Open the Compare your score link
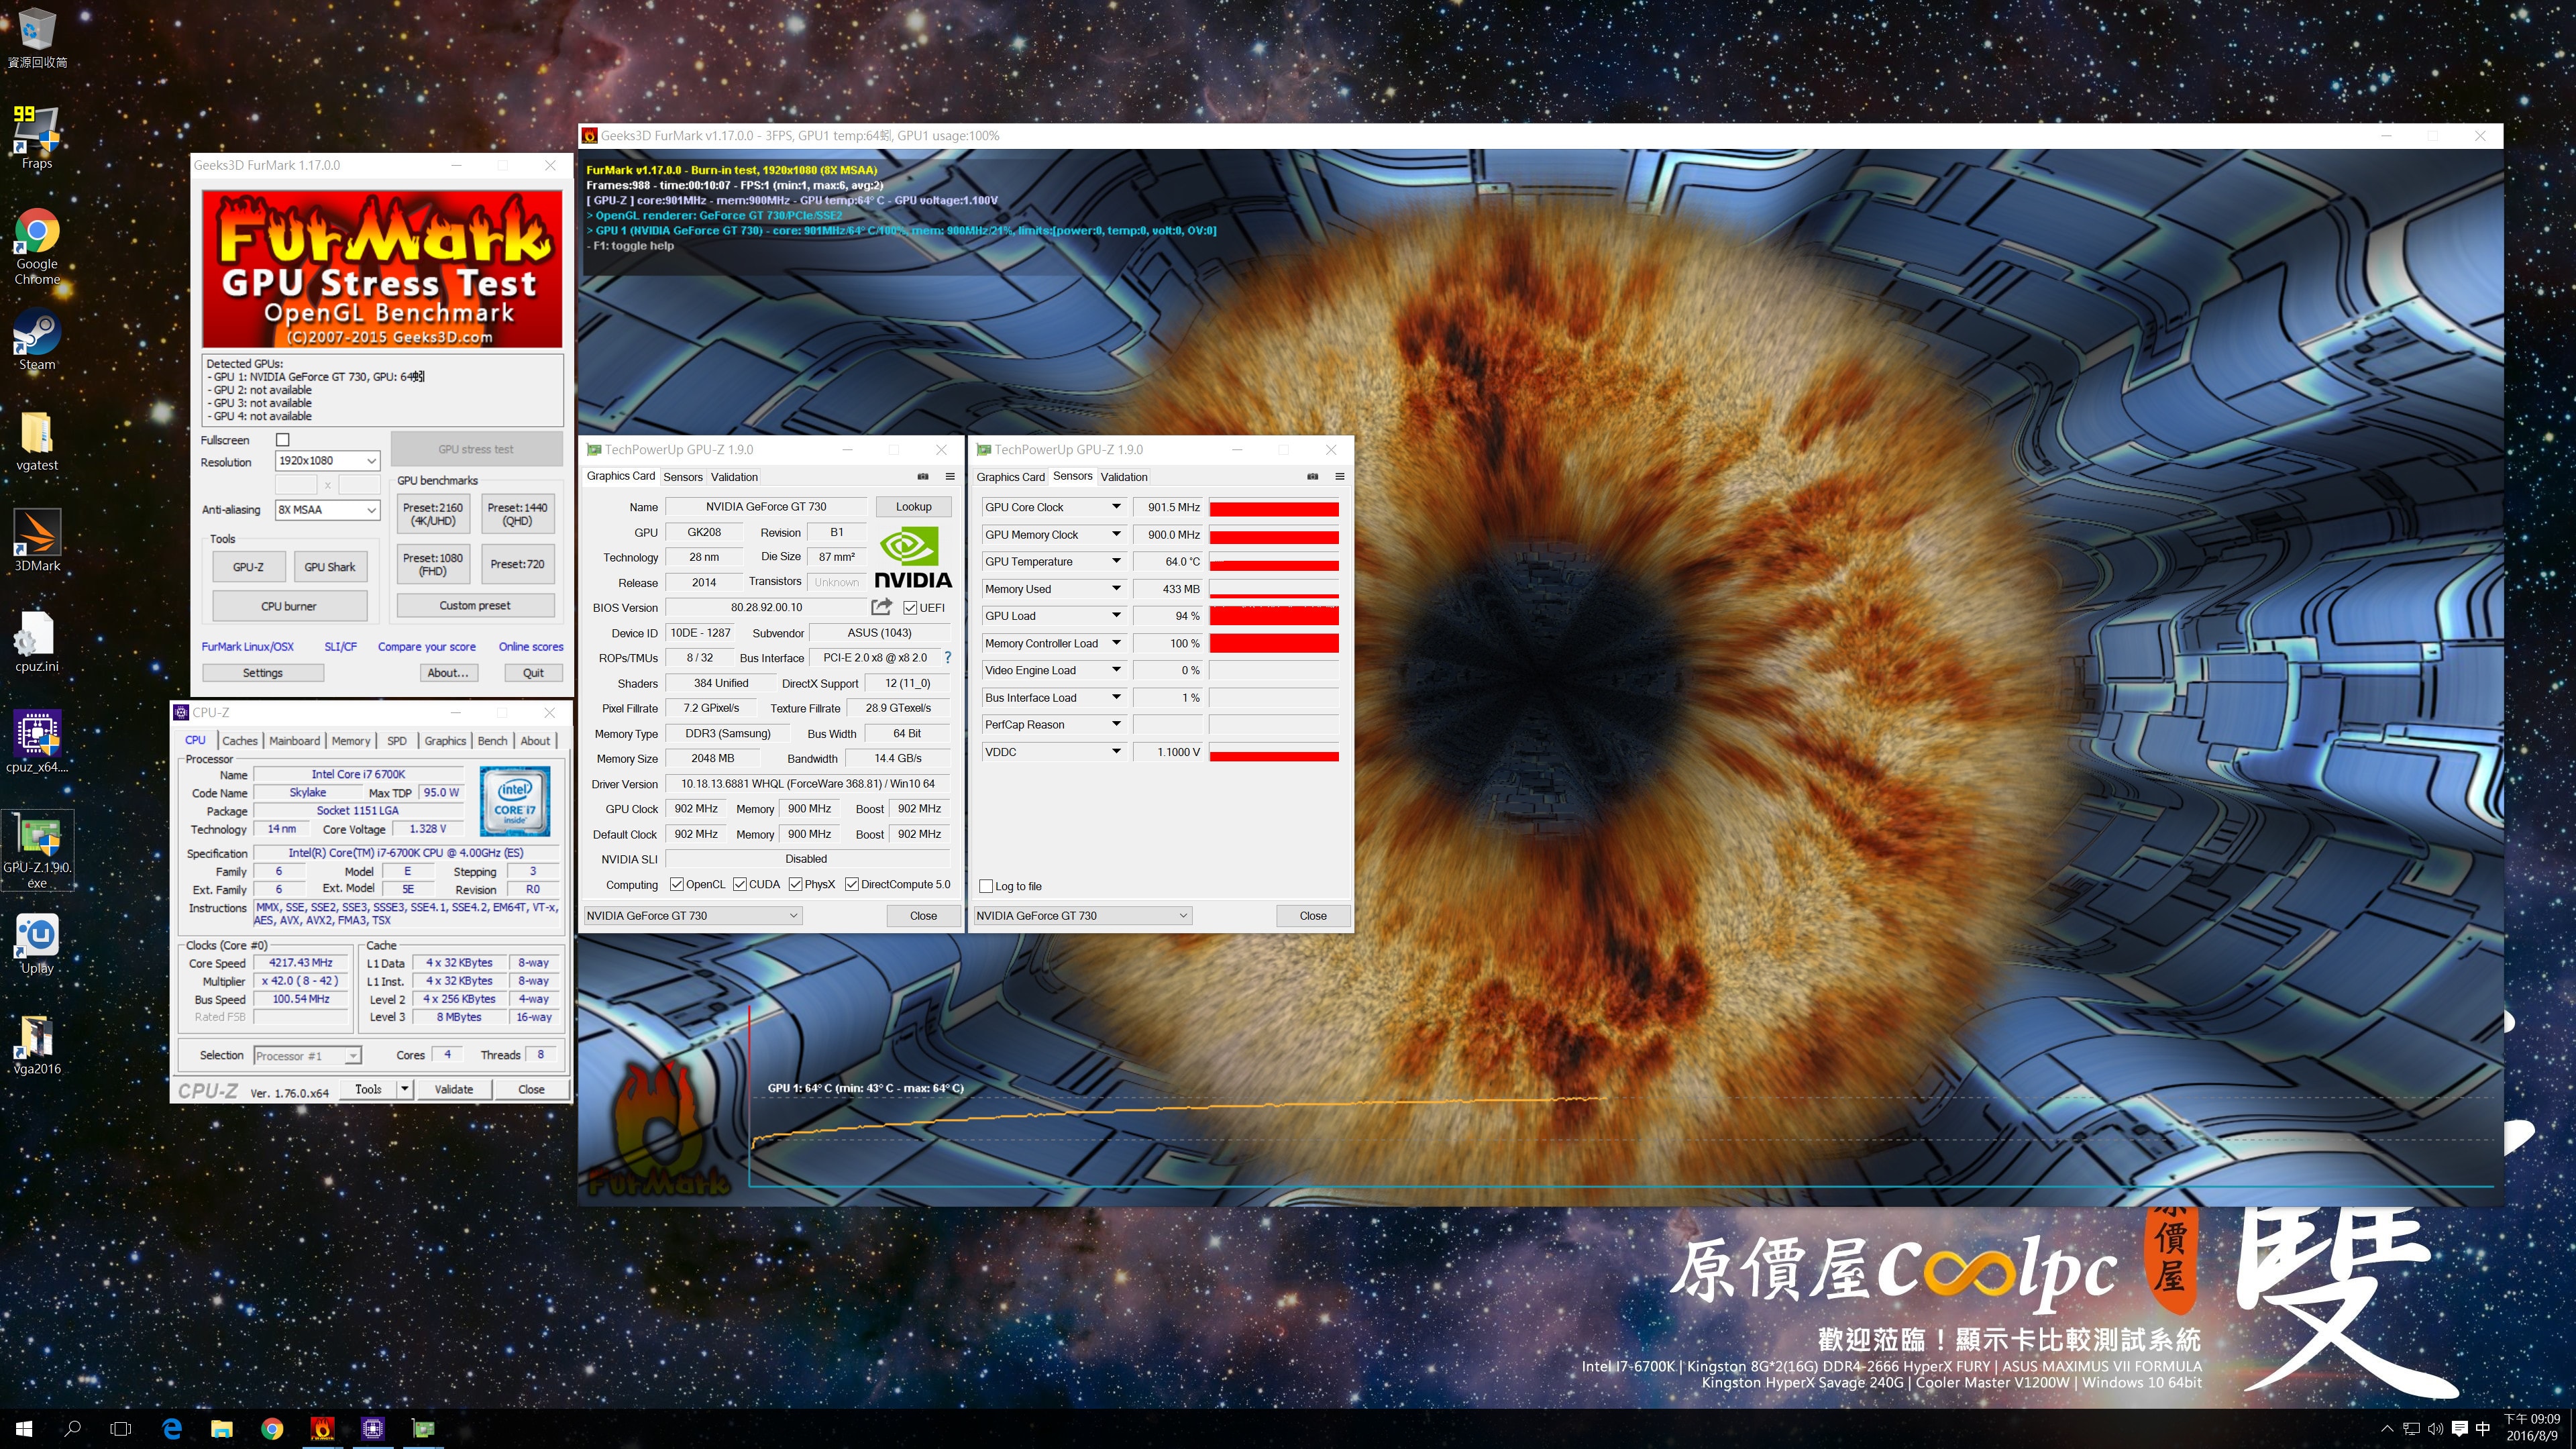This screenshot has height=1449, width=2576. coord(427,647)
